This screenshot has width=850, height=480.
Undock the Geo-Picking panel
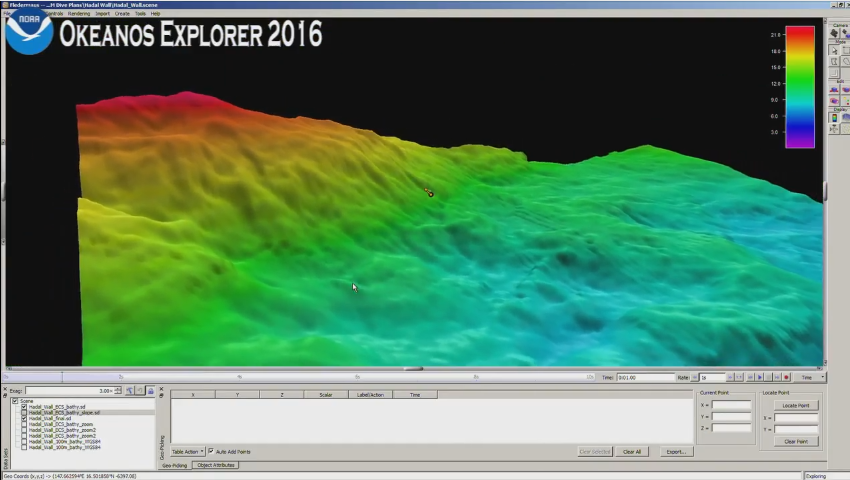pyautogui.click(x=162, y=395)
